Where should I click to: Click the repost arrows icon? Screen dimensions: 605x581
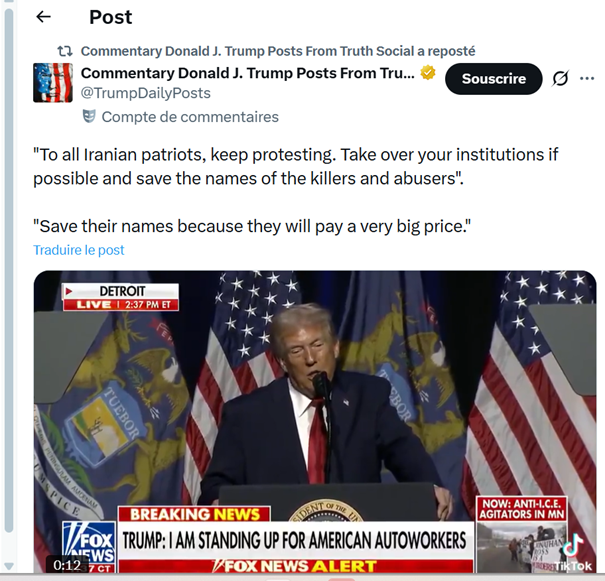pyautogui.click(x=64, y=51)
